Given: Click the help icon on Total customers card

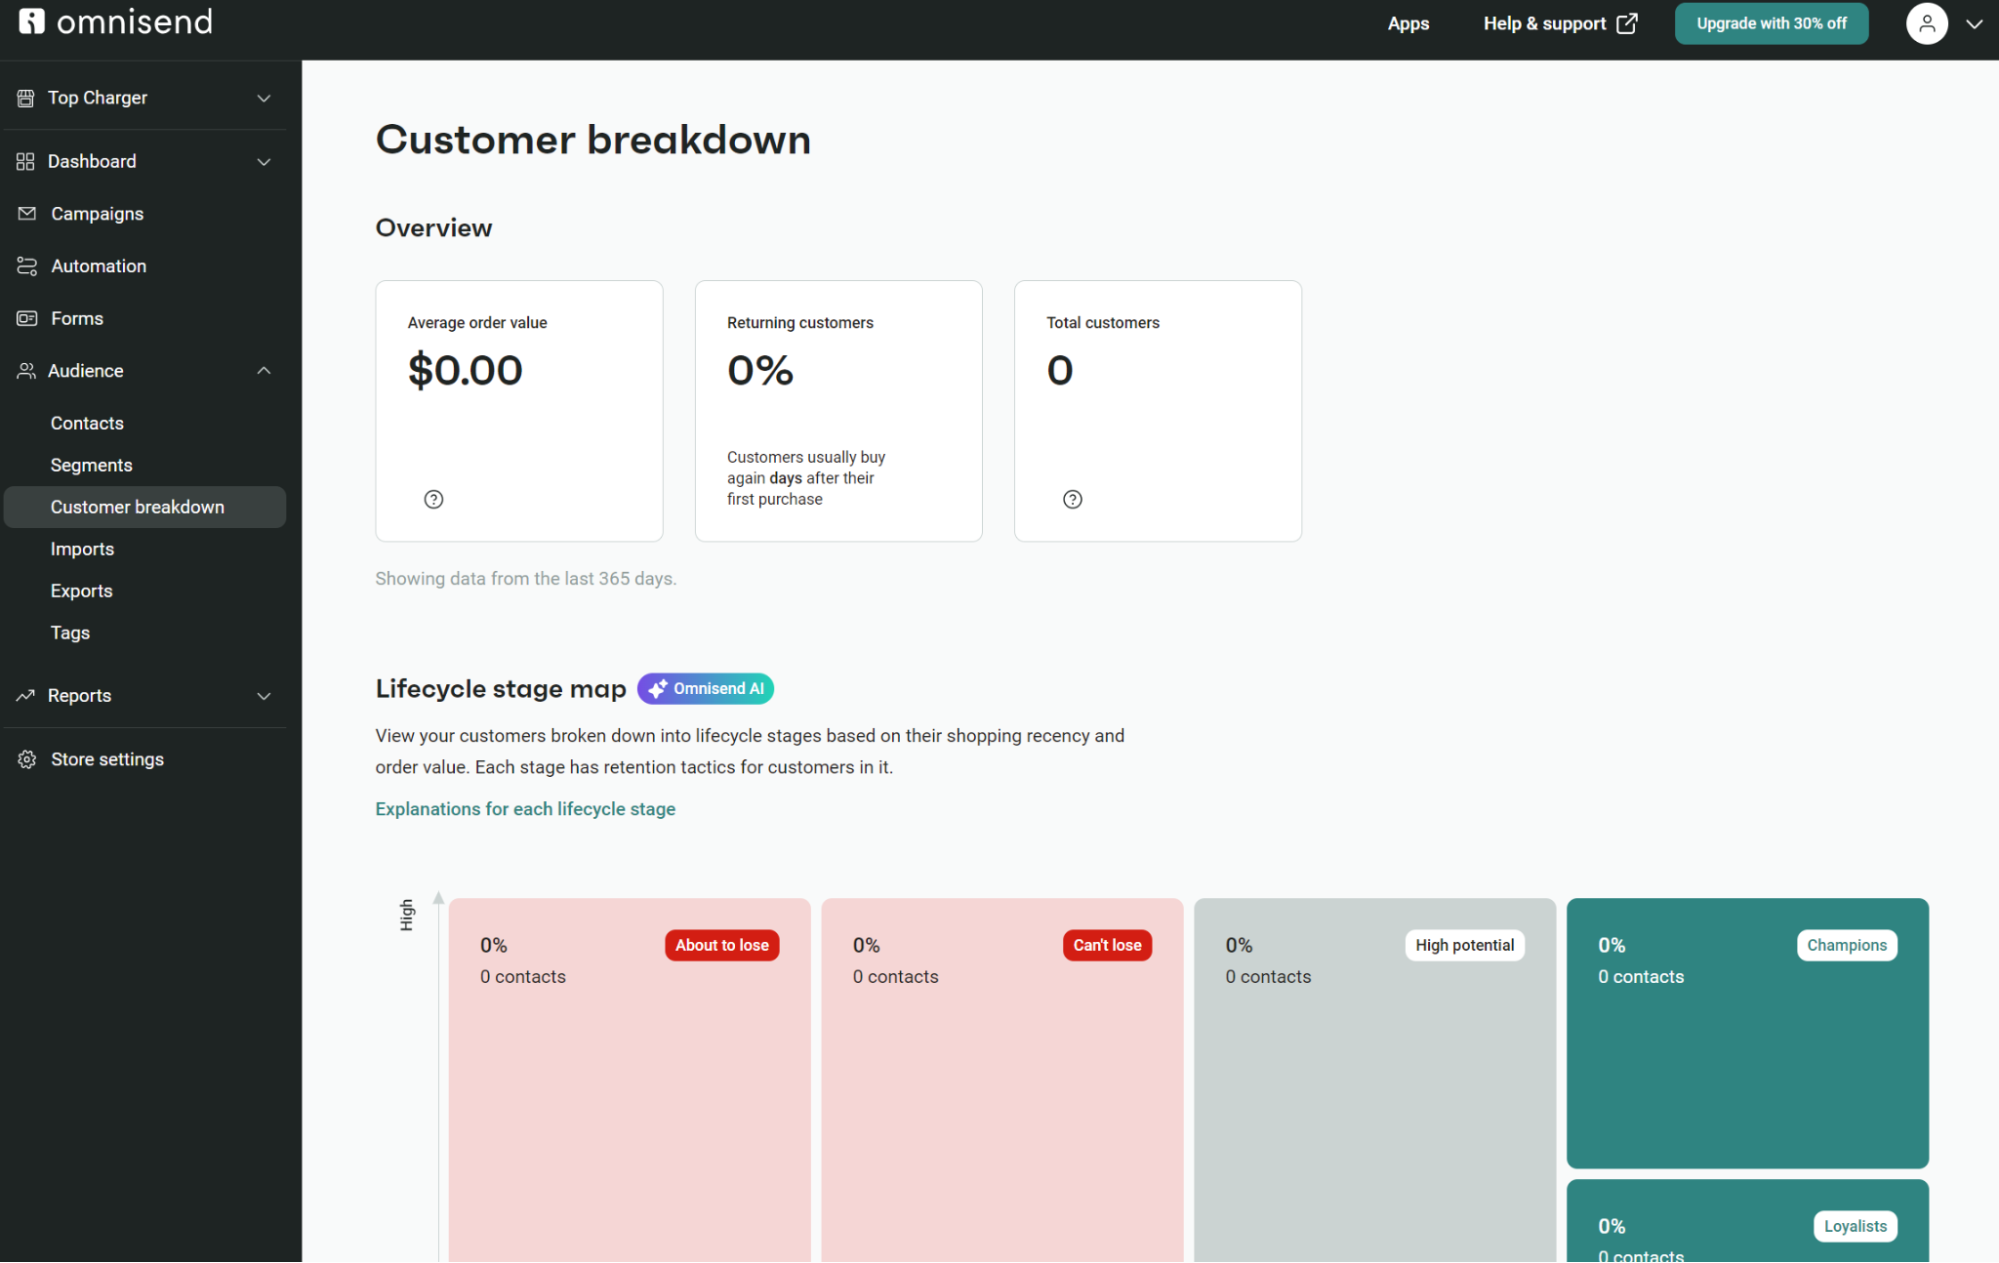Looking at the screenshot, I should [1072, 499].
